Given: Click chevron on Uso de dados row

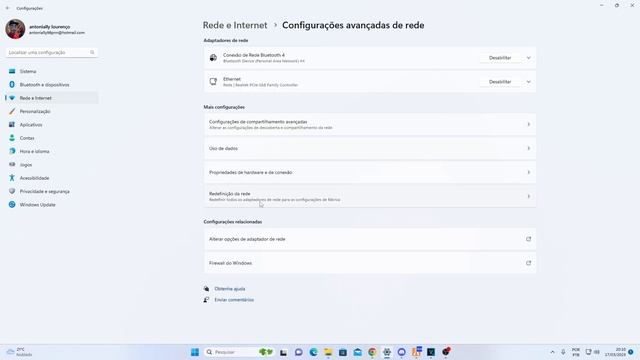Looking at the screenshot, I should (529, 149).
